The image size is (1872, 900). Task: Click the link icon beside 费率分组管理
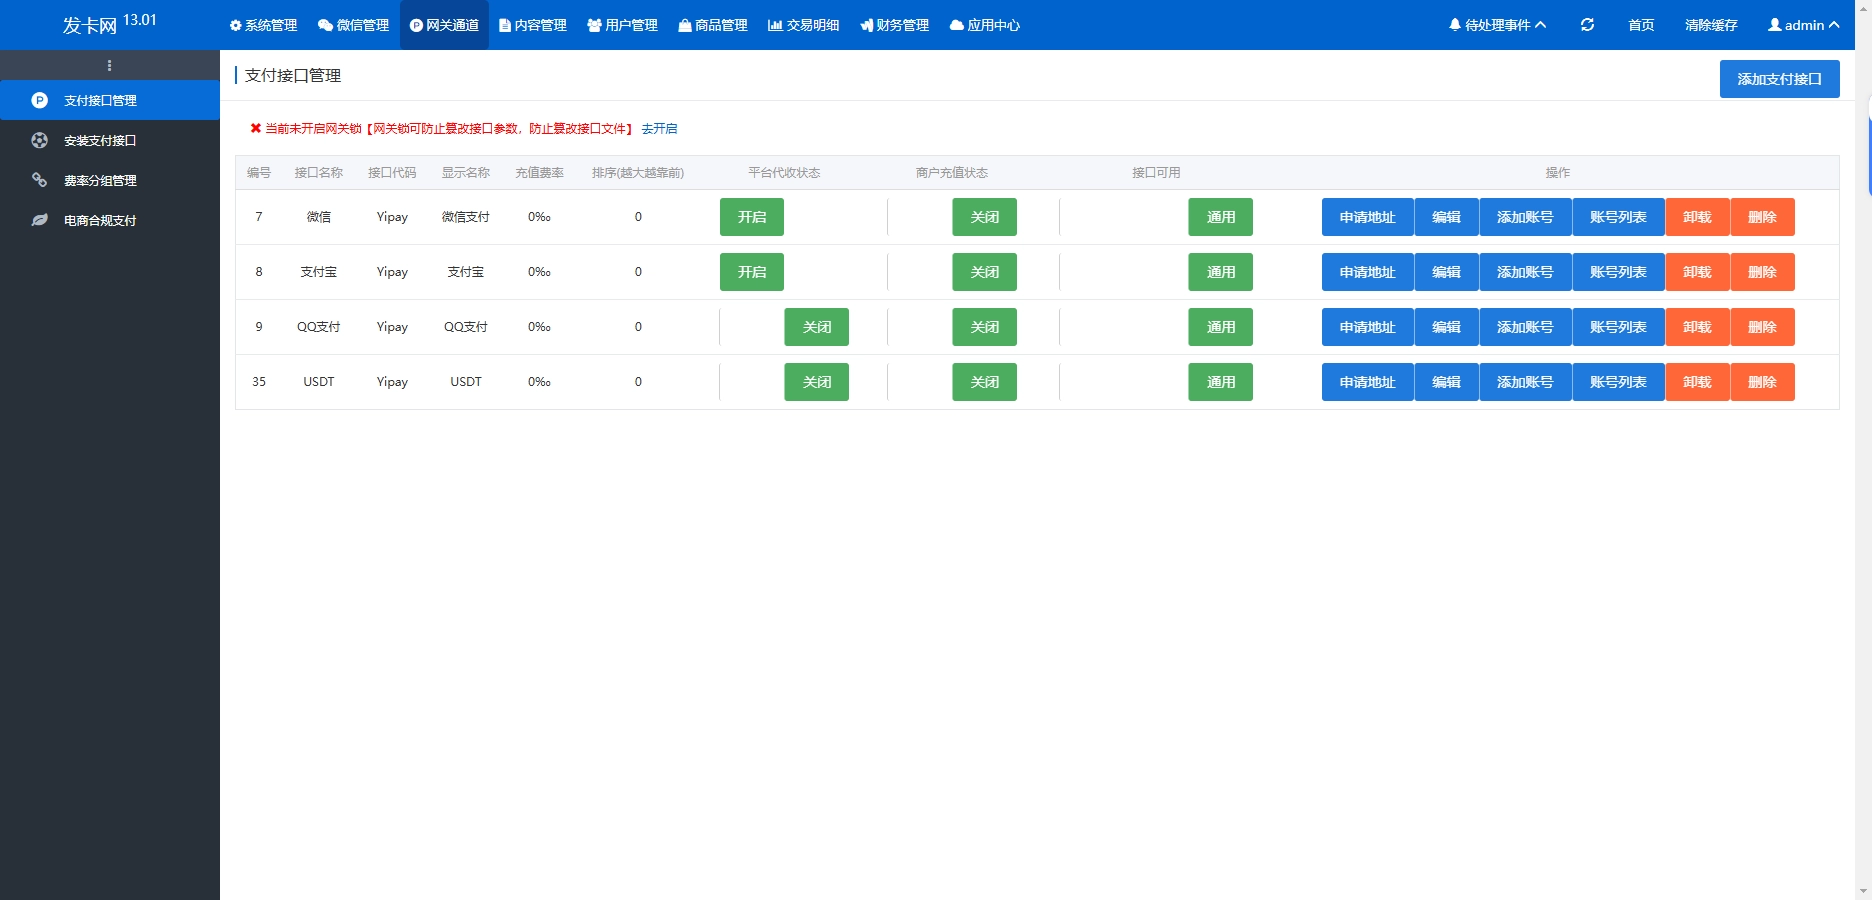coord(40,181)
